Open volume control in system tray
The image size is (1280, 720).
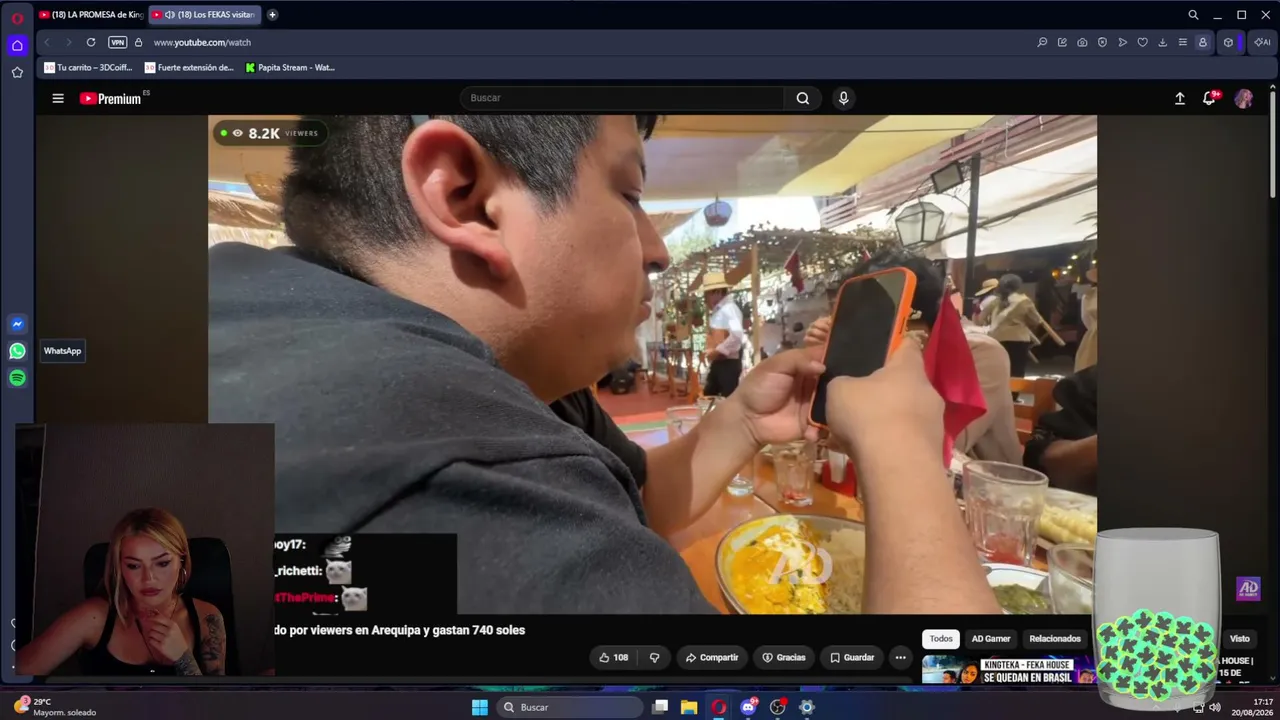click(1215, 707)
